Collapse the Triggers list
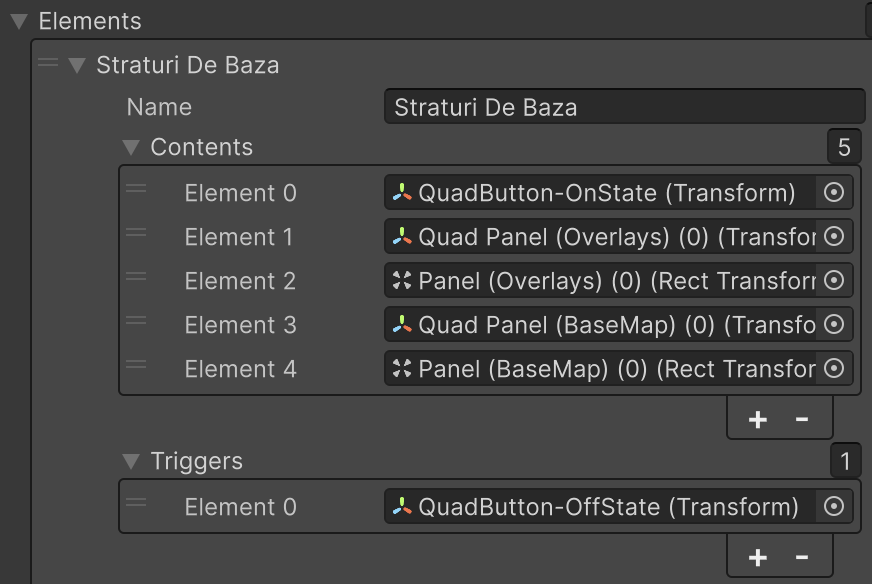Screen dimensions: 872x584 (x=131, y=461)
